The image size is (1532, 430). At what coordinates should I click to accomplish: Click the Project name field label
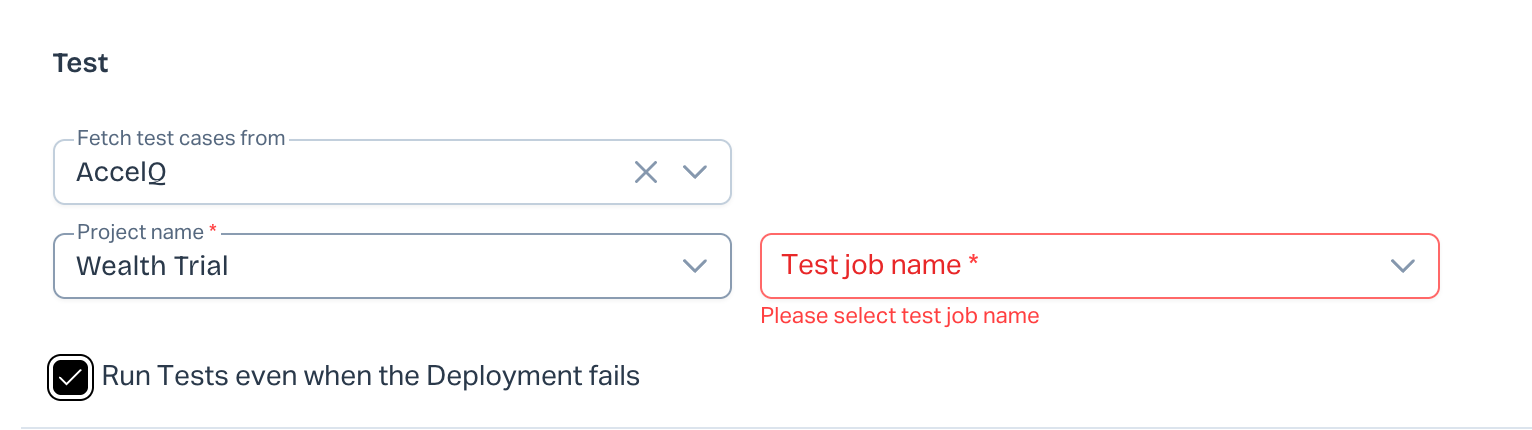coord(140,232)
